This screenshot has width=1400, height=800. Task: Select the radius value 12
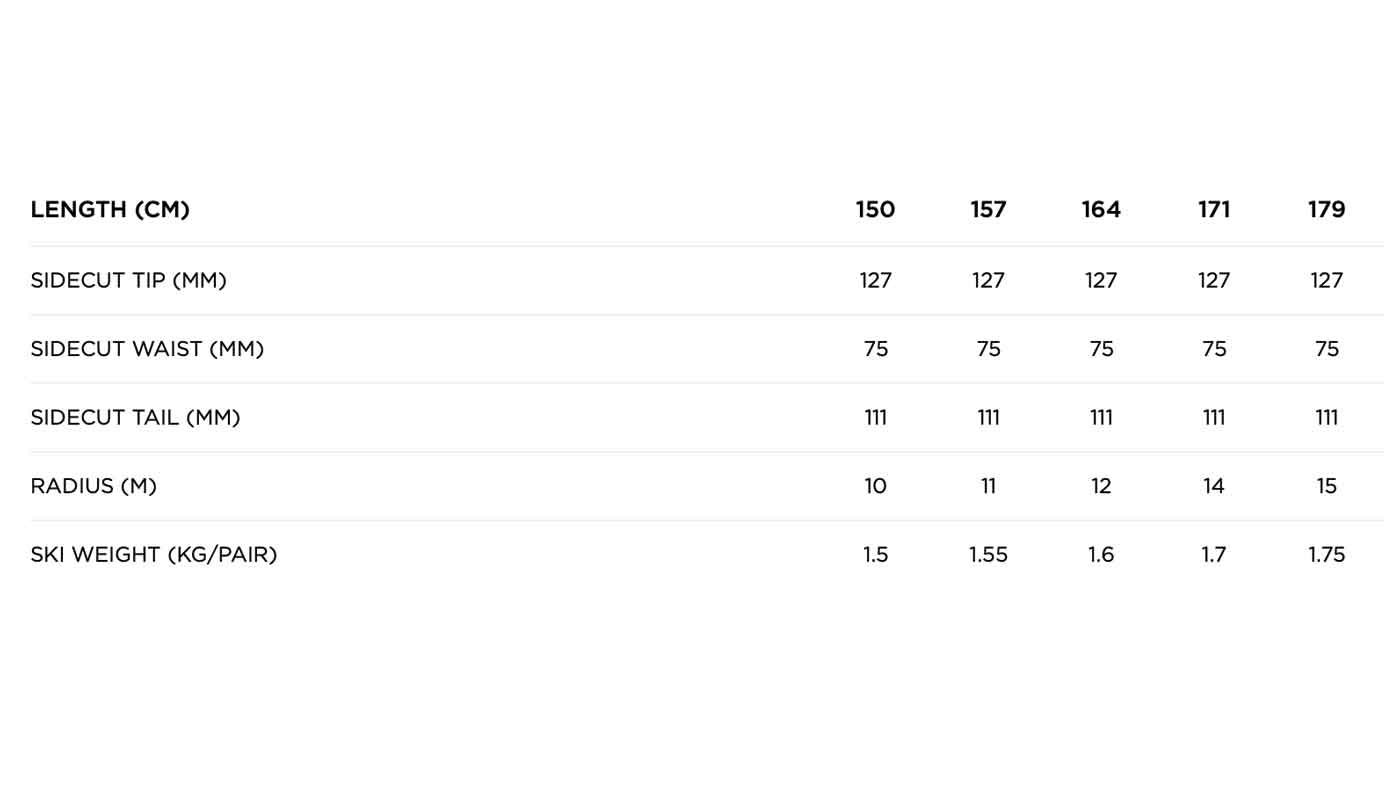1101,487
